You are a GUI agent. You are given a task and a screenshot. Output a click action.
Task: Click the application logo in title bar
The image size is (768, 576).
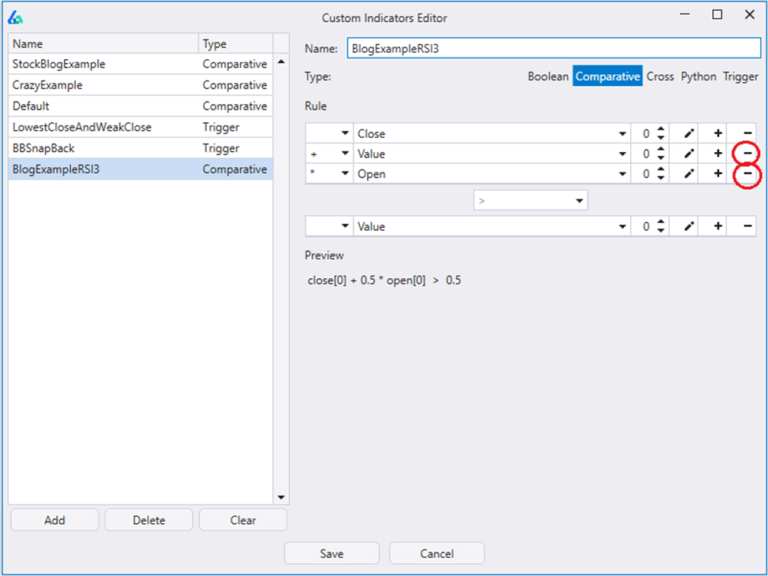pyautogui.click(x=15, y=18)
